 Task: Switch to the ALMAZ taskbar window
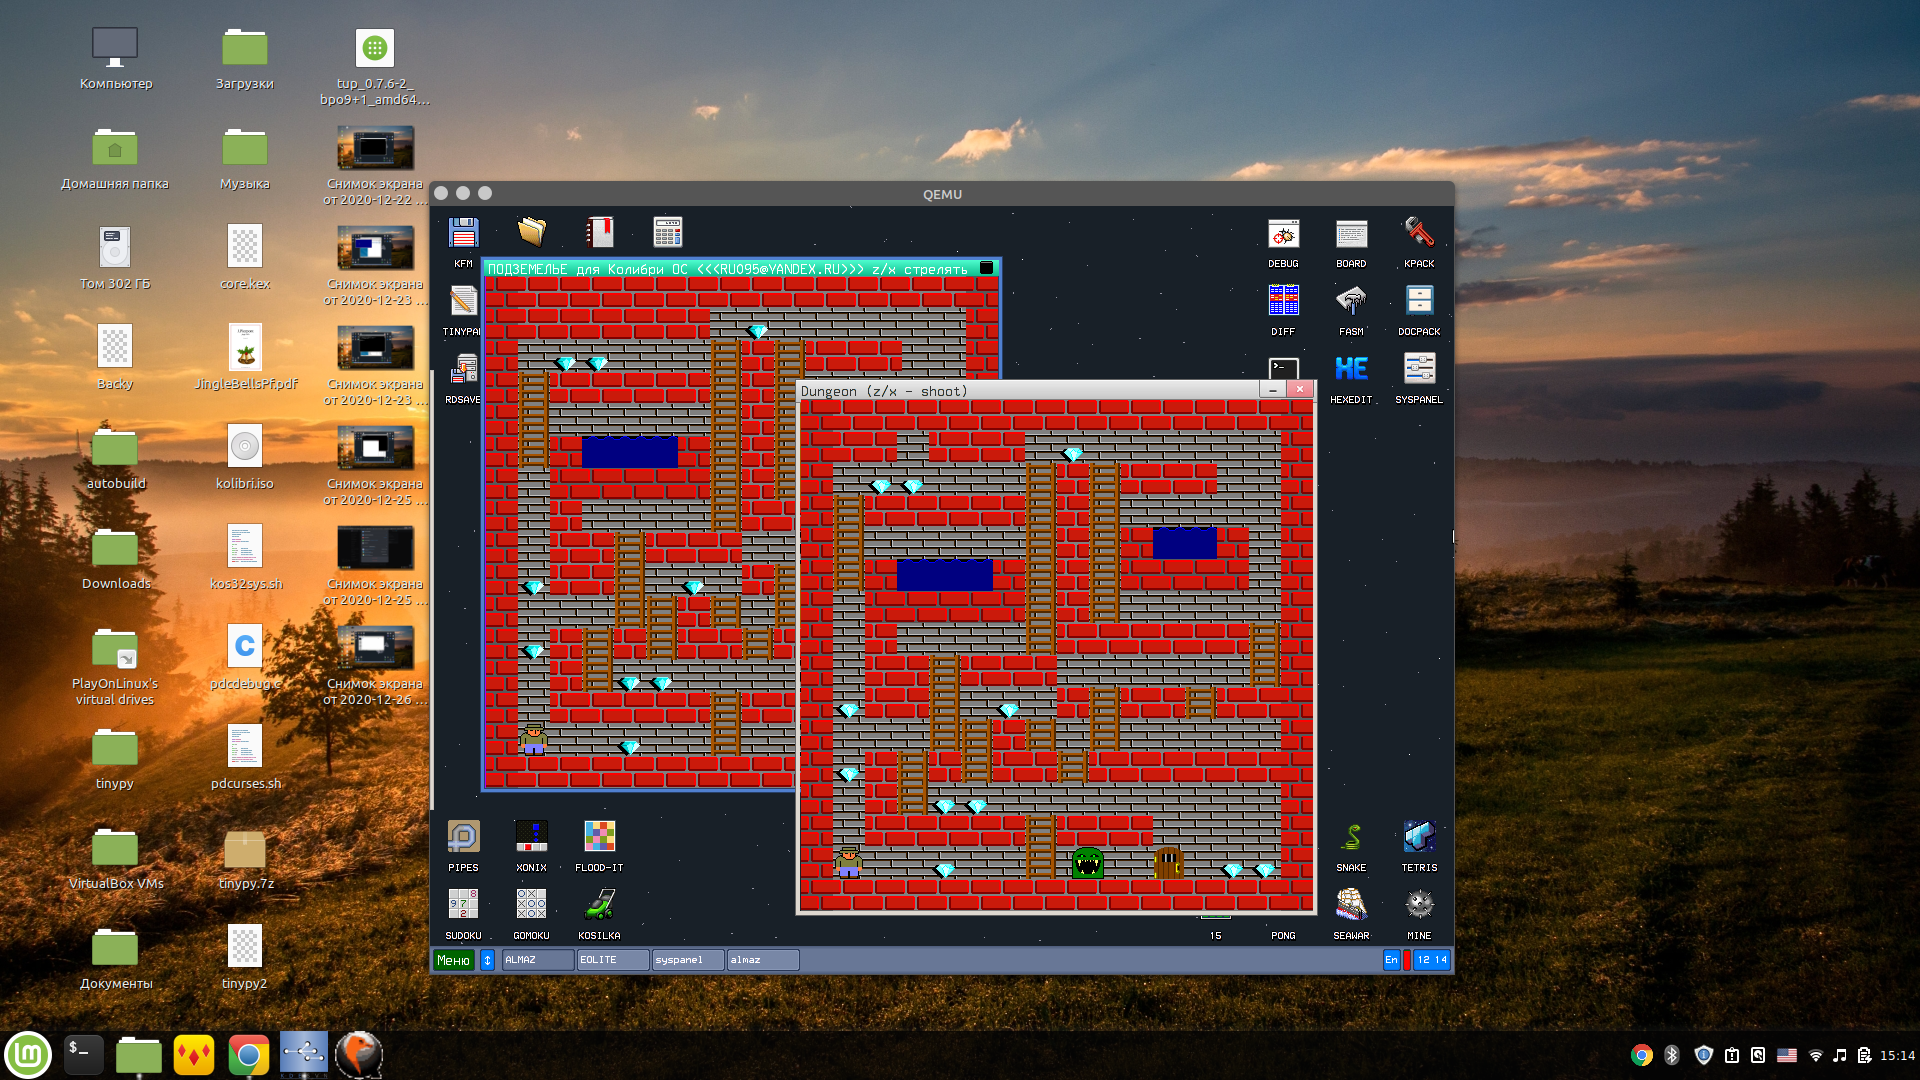pos(538,960)
